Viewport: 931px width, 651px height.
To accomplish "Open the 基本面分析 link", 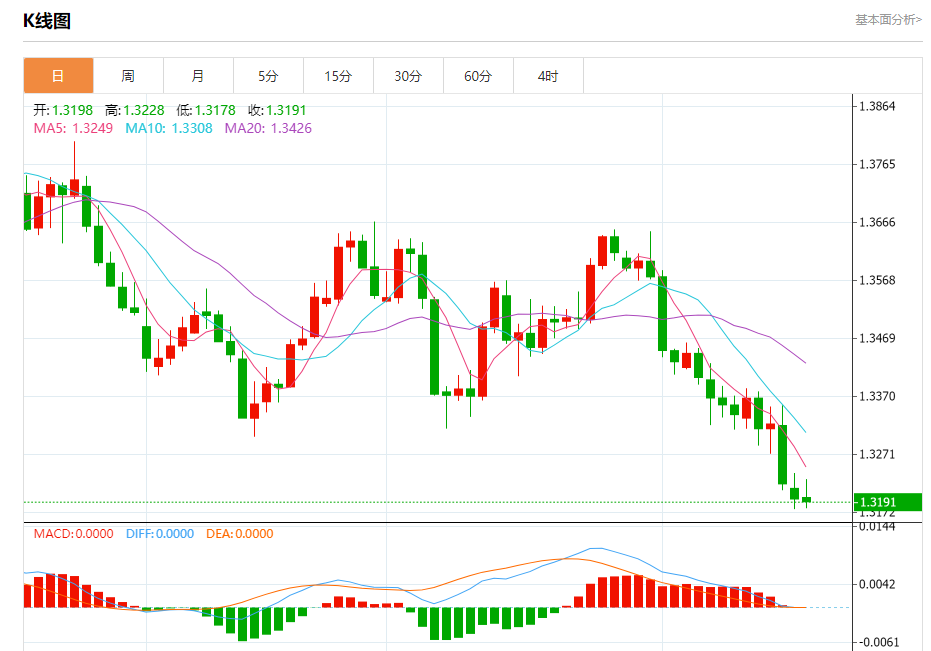I will pyautogui.click(x=888, y=20).
